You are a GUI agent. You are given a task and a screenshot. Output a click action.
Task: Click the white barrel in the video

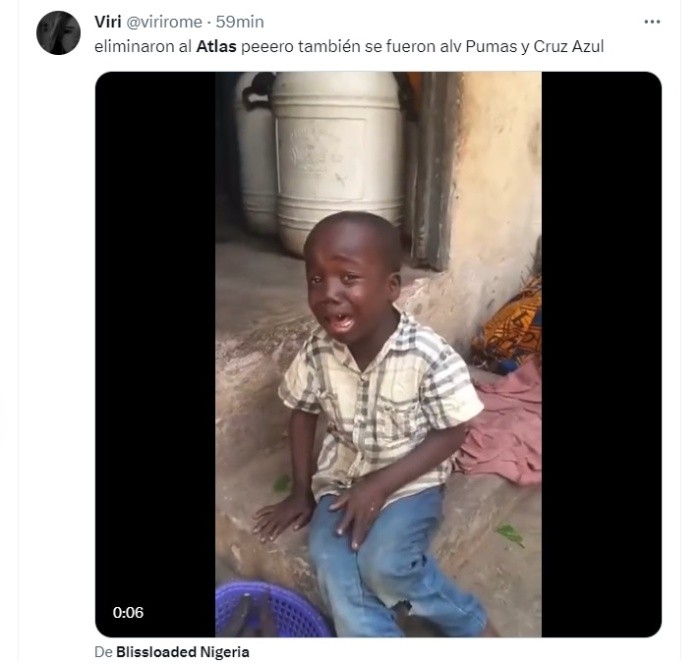click(335, 150)
